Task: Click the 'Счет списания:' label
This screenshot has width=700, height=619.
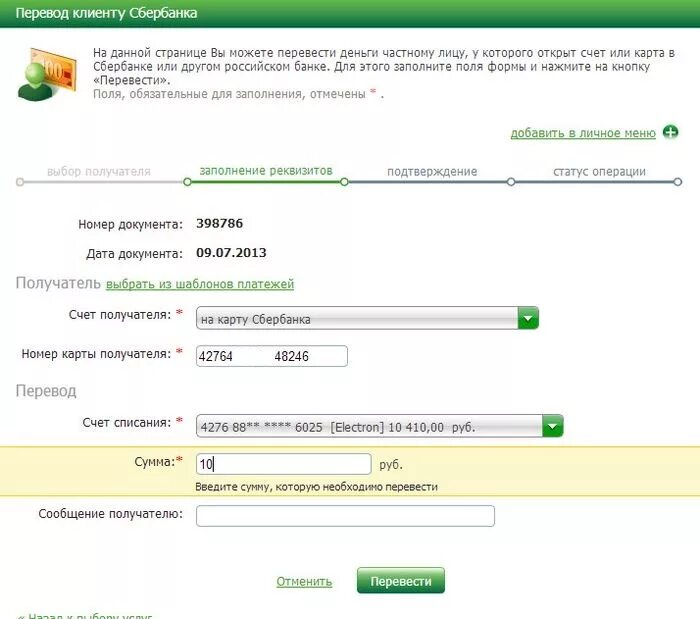Action: click(x=127, y=423)
